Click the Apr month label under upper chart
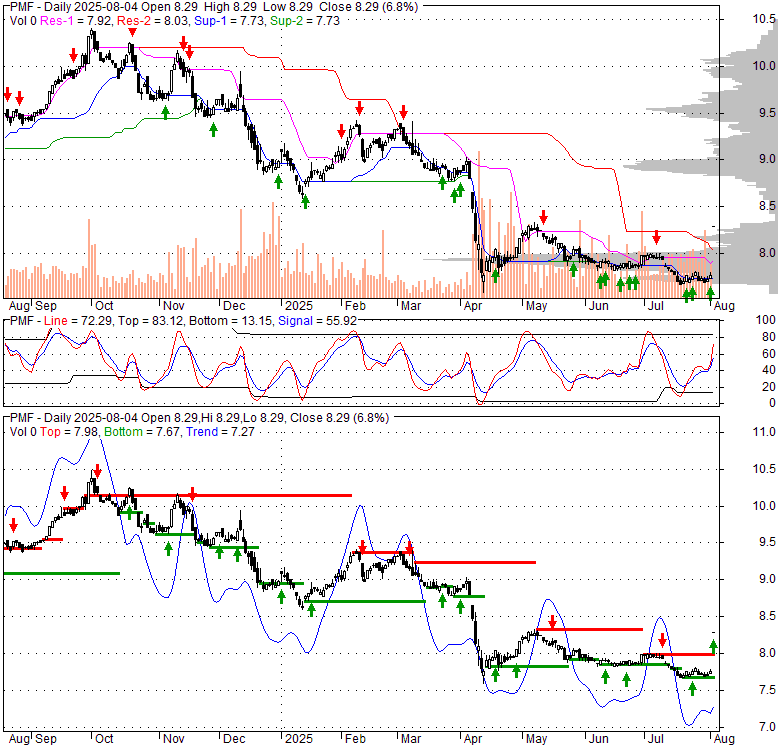Screen dimensions: 780x745 [473, 306]
